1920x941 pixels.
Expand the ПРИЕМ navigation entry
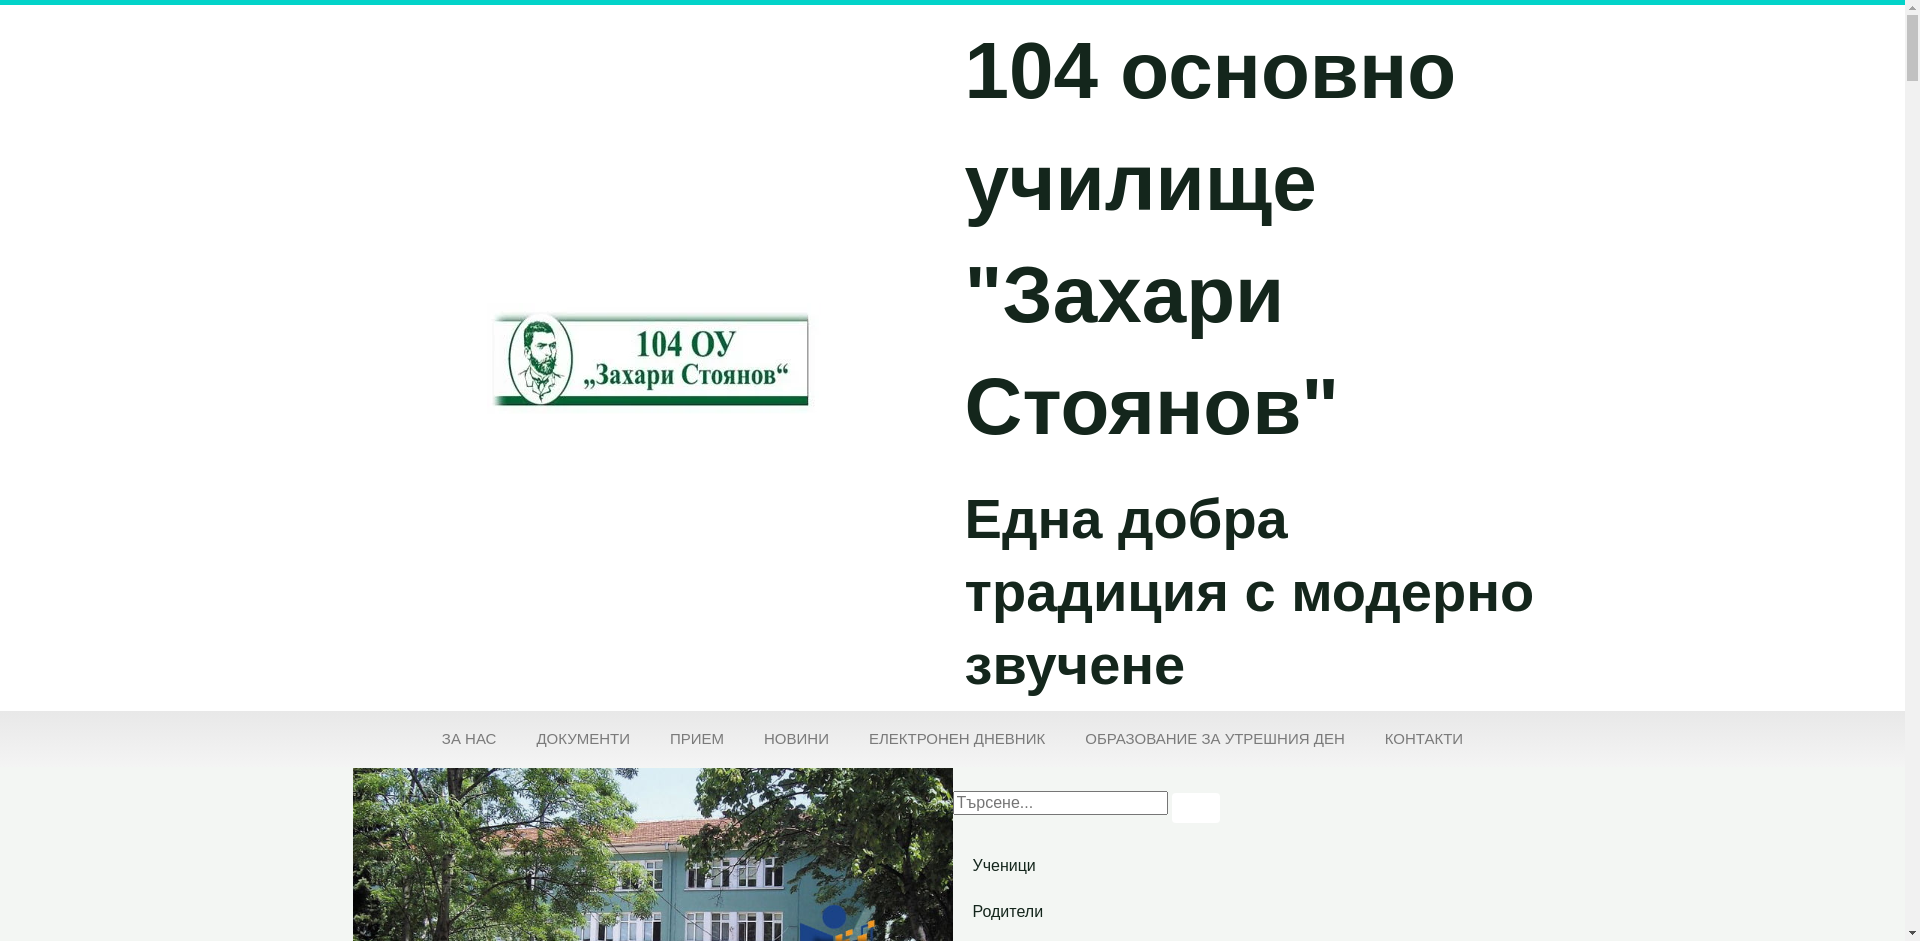696,739
